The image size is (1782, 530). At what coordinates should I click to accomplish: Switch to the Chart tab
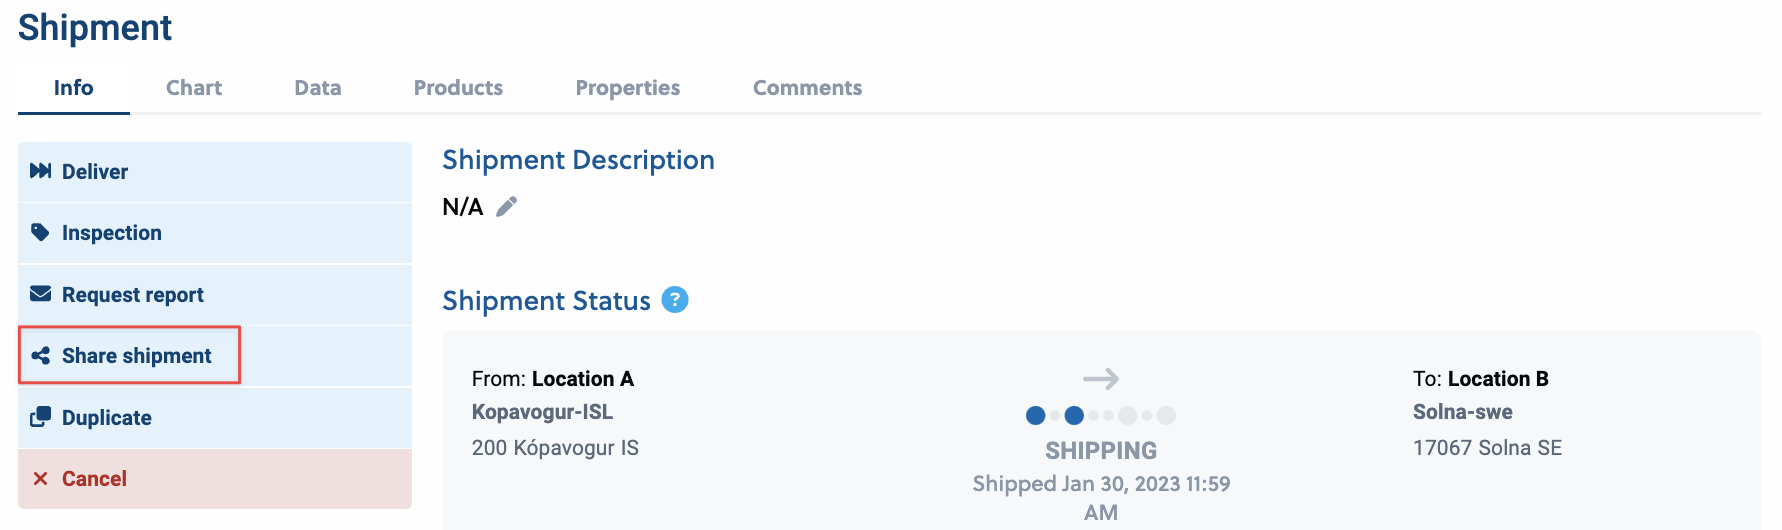pyautogui.click(x=194, y=88)
